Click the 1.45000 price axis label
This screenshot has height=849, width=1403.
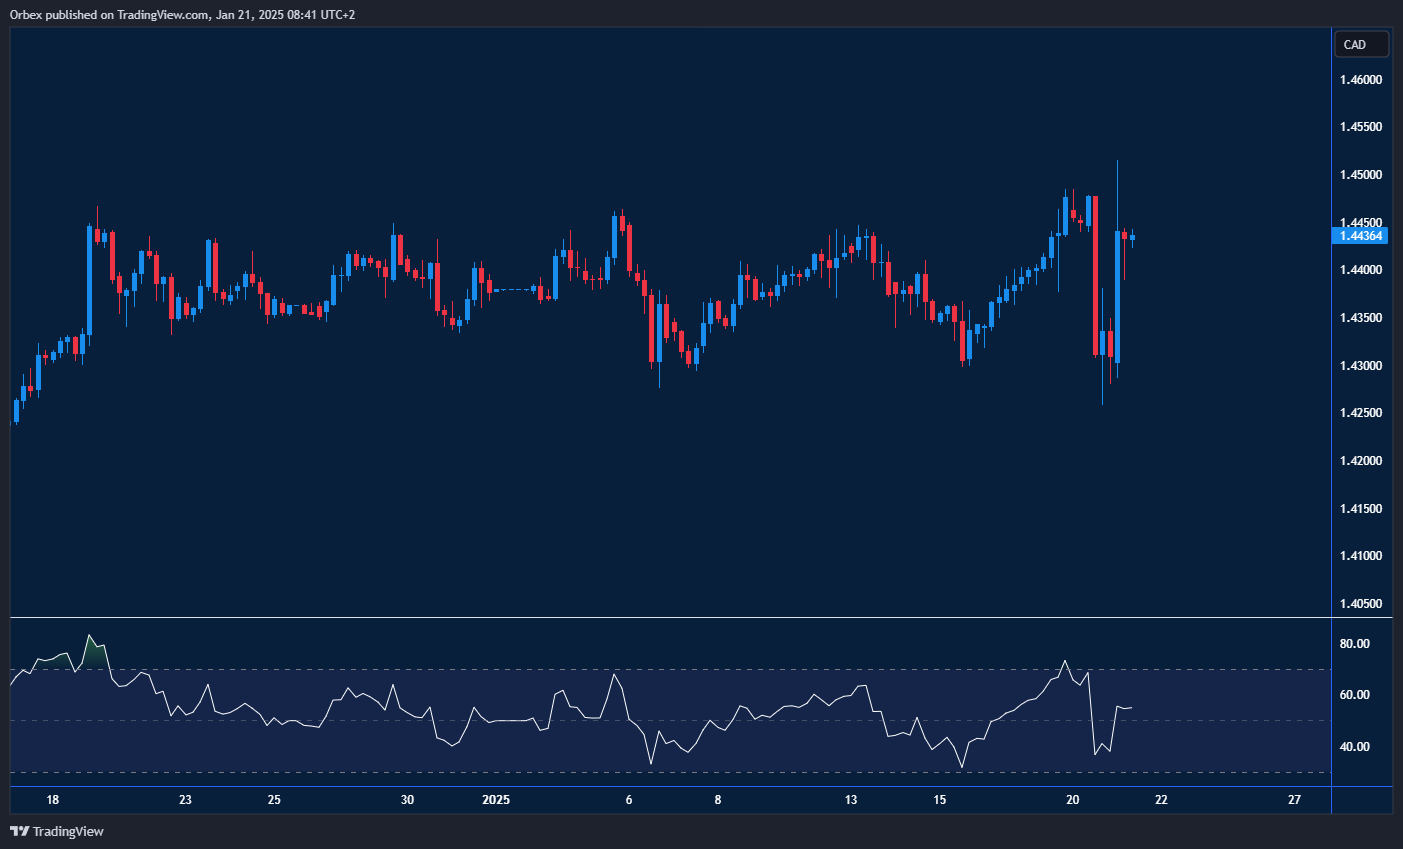pyautogui.click(x=1360, y=175)
